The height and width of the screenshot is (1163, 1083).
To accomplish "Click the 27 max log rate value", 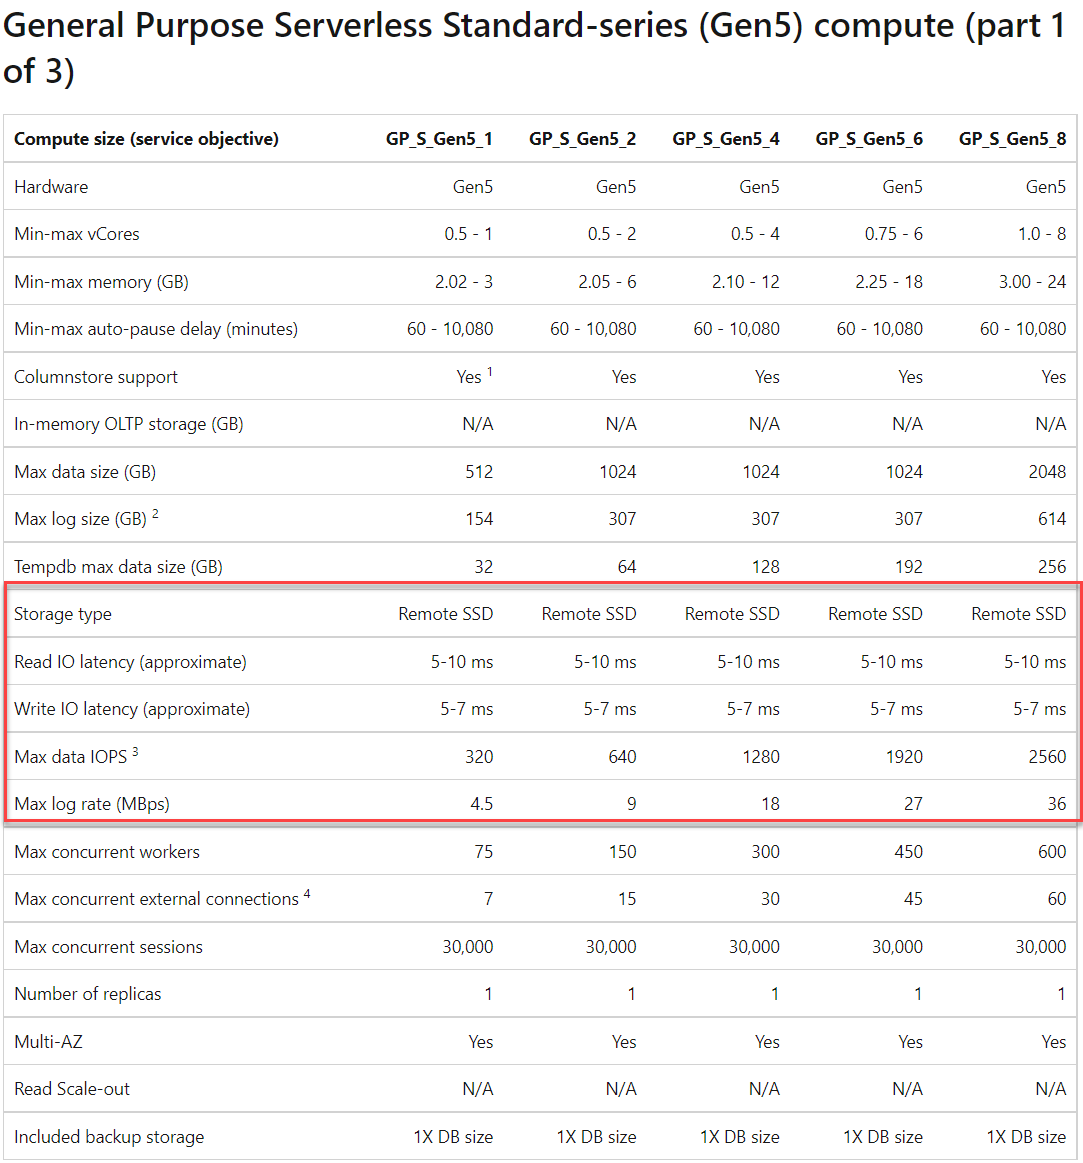I will (x=913, y=804).
